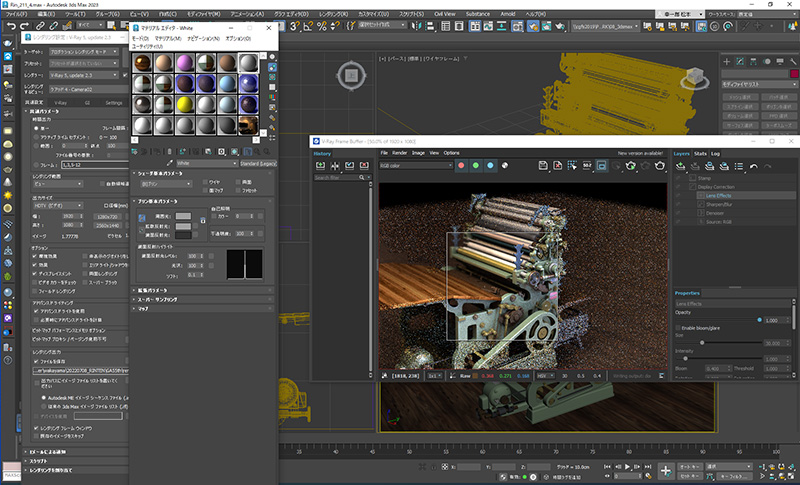800x485 pixels.
Task: Open shader type dropdown in Material Editor
Action: click(166, 184)
